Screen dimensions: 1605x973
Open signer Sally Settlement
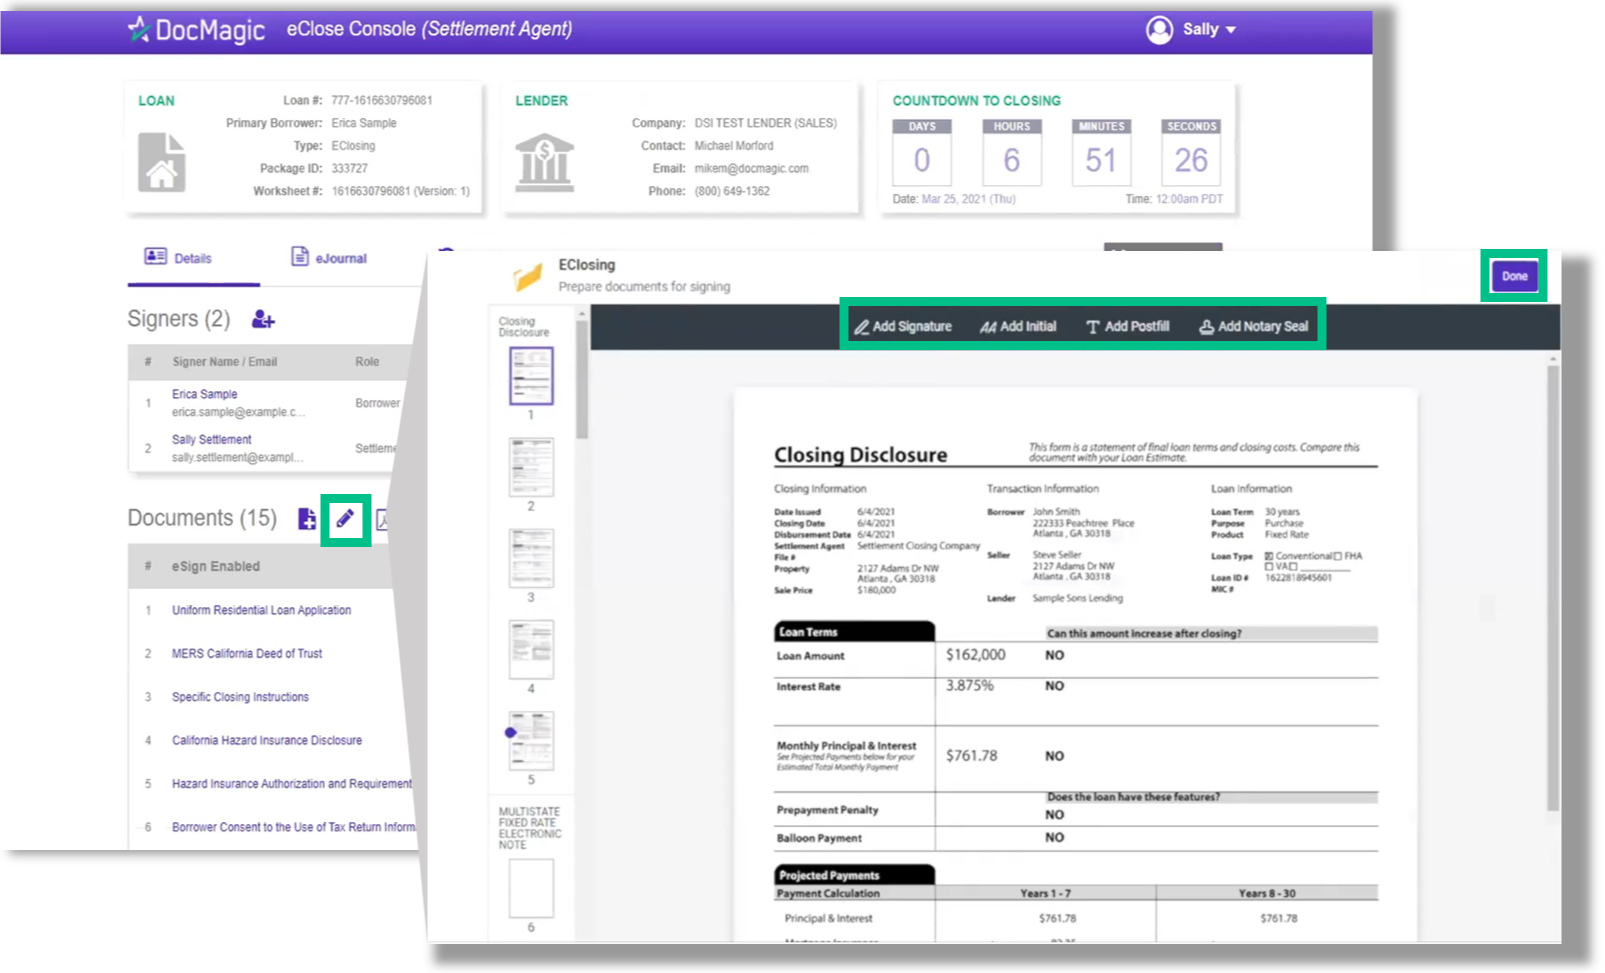coord(211,439)
